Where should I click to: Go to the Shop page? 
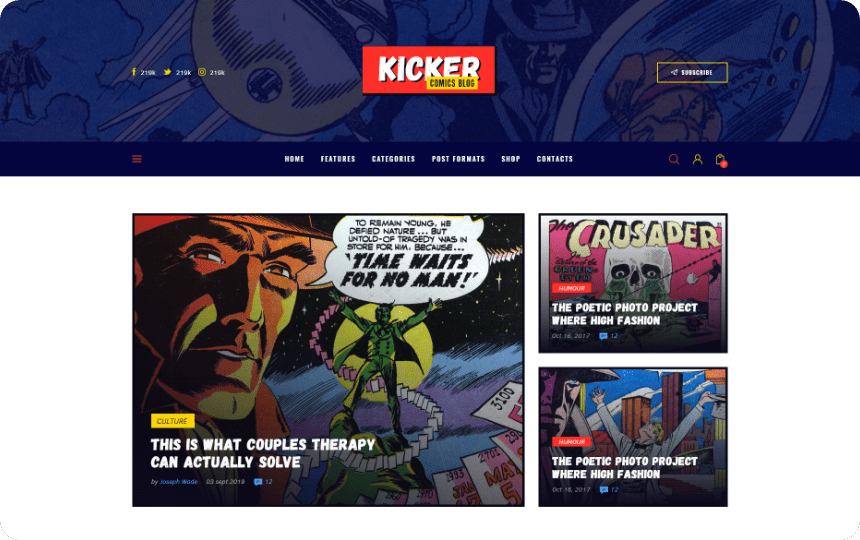pos(511,159)
